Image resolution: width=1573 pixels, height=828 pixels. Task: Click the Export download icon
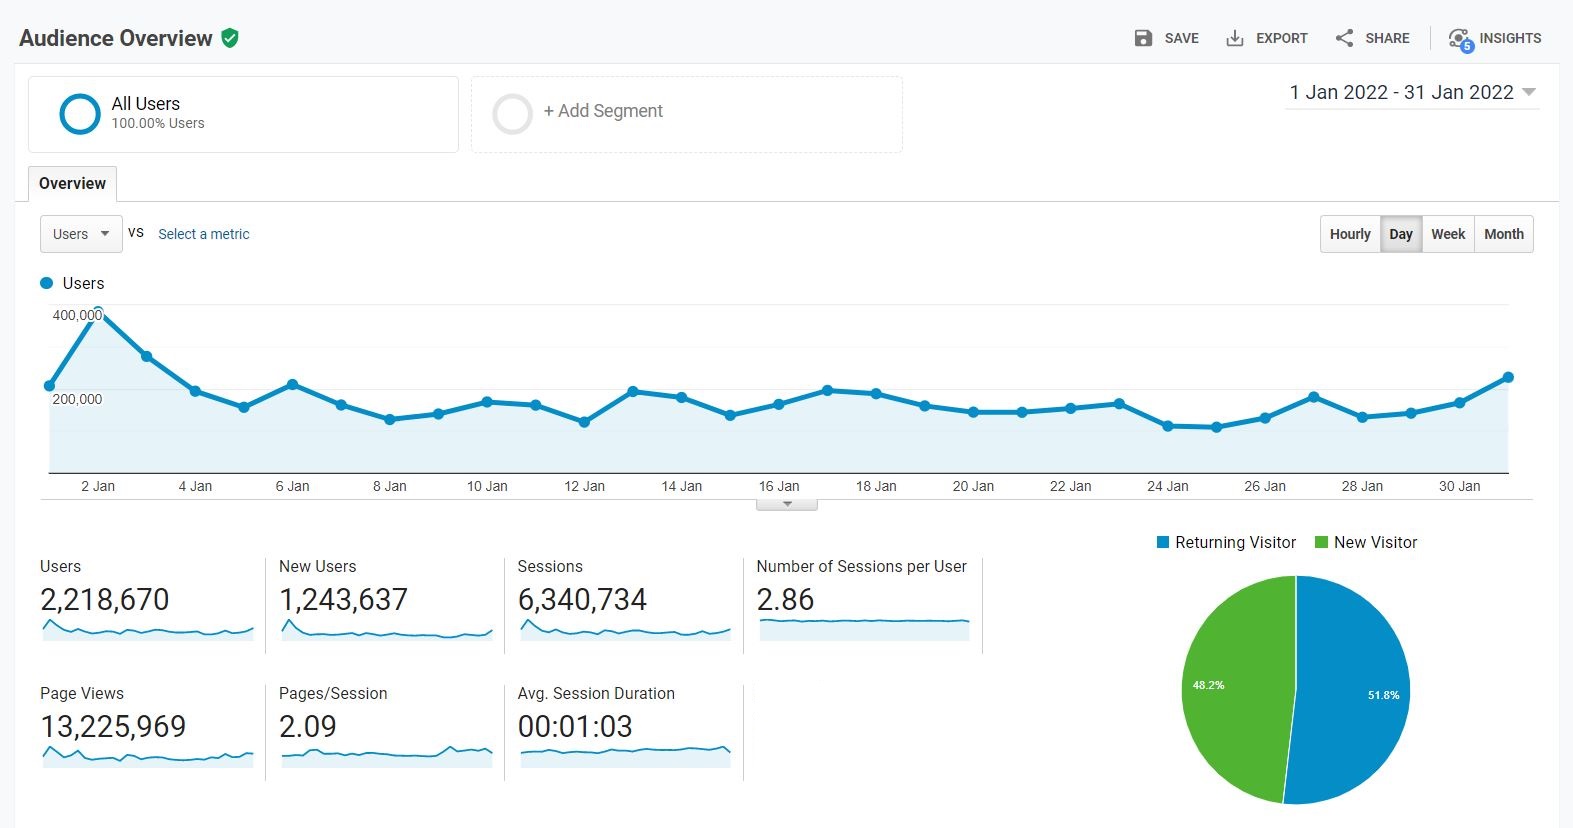pyautogui.click(x=1235, y=38)
